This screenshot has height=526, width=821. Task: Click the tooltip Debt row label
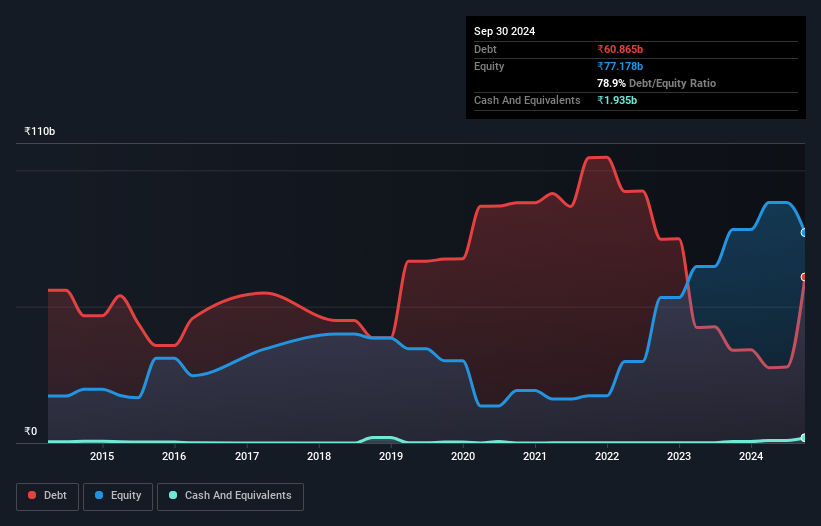click(485, 49)
